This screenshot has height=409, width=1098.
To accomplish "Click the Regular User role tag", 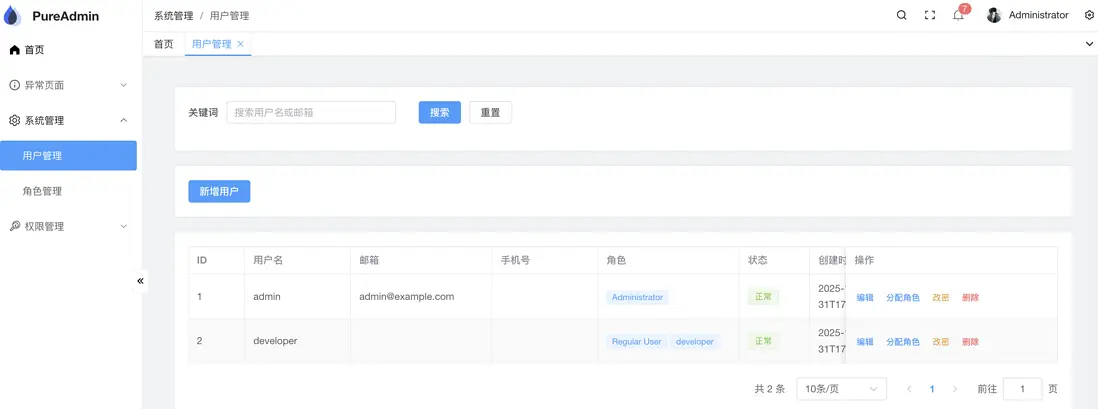I will pyautogui.click(x=637, y=342).
